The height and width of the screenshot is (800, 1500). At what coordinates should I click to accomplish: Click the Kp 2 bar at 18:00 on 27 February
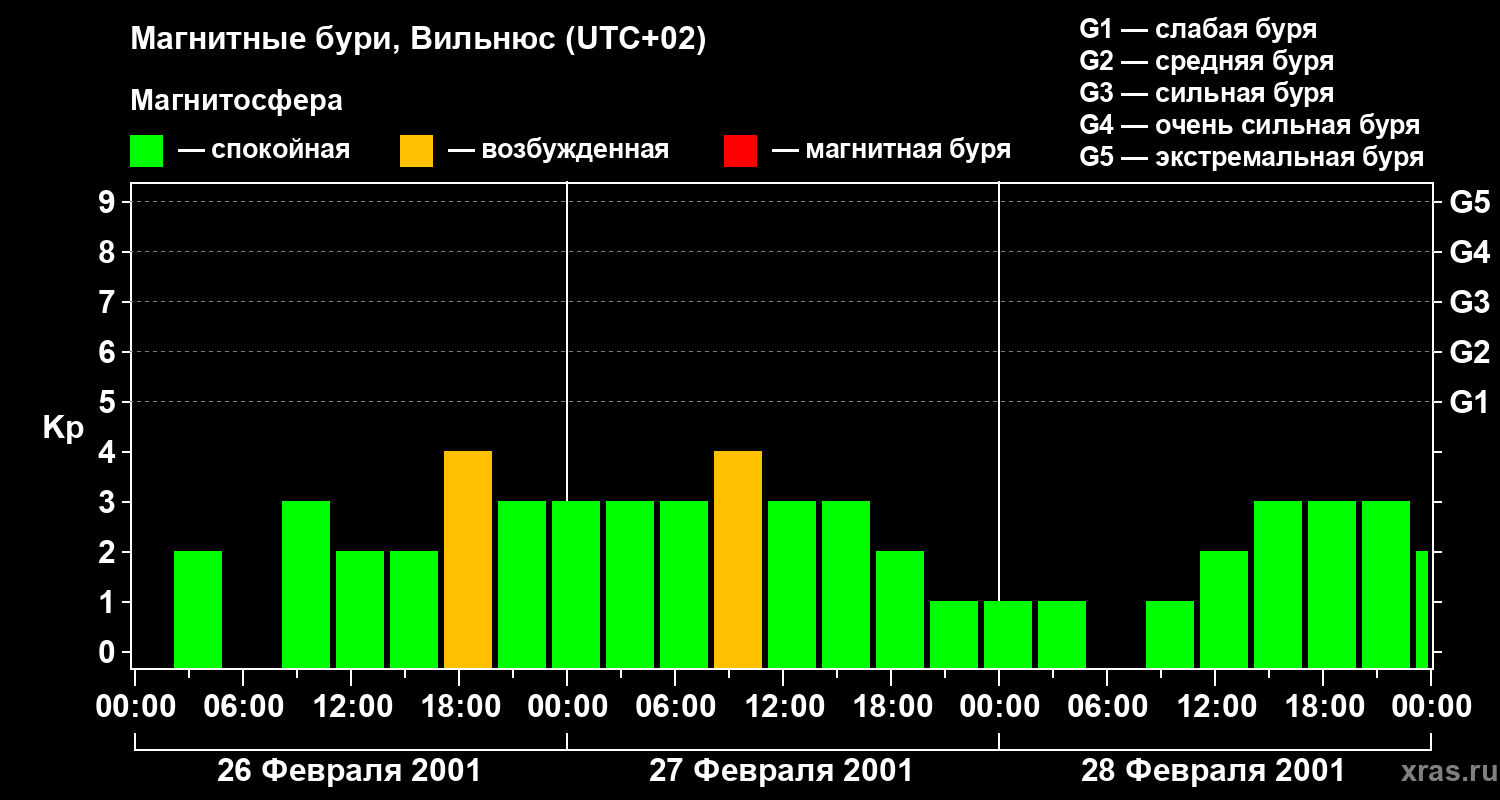point(900,609)
